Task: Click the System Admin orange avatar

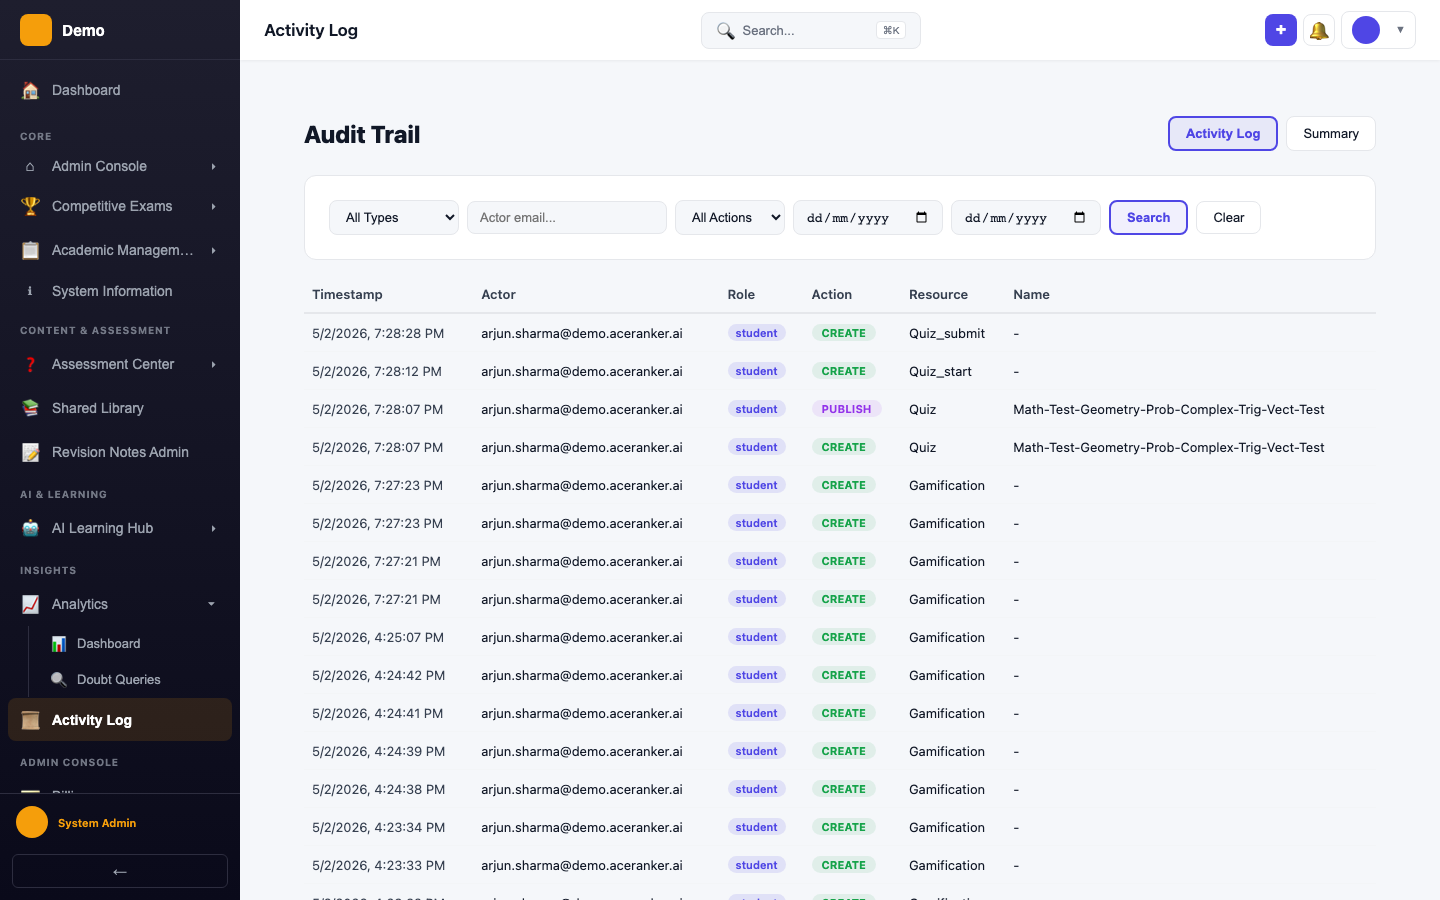Action: [x=32, y=822]
